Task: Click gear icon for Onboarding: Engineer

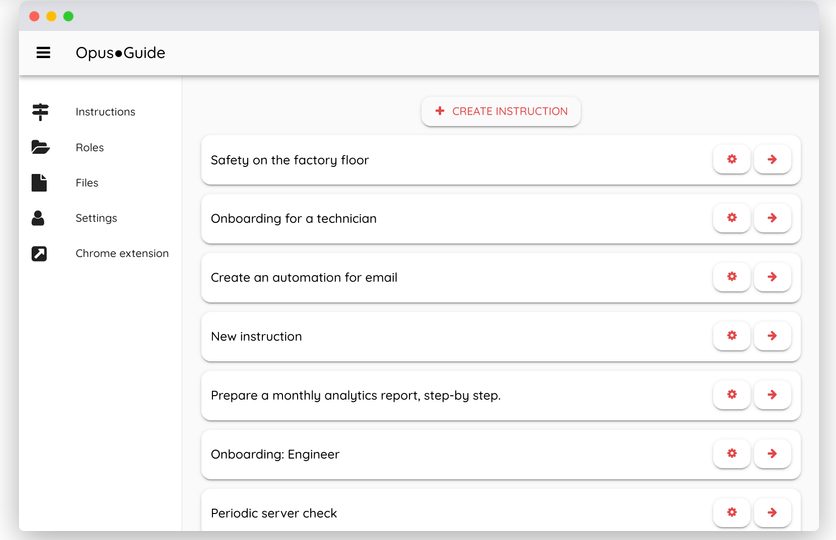Action: (x=732, y=454)
